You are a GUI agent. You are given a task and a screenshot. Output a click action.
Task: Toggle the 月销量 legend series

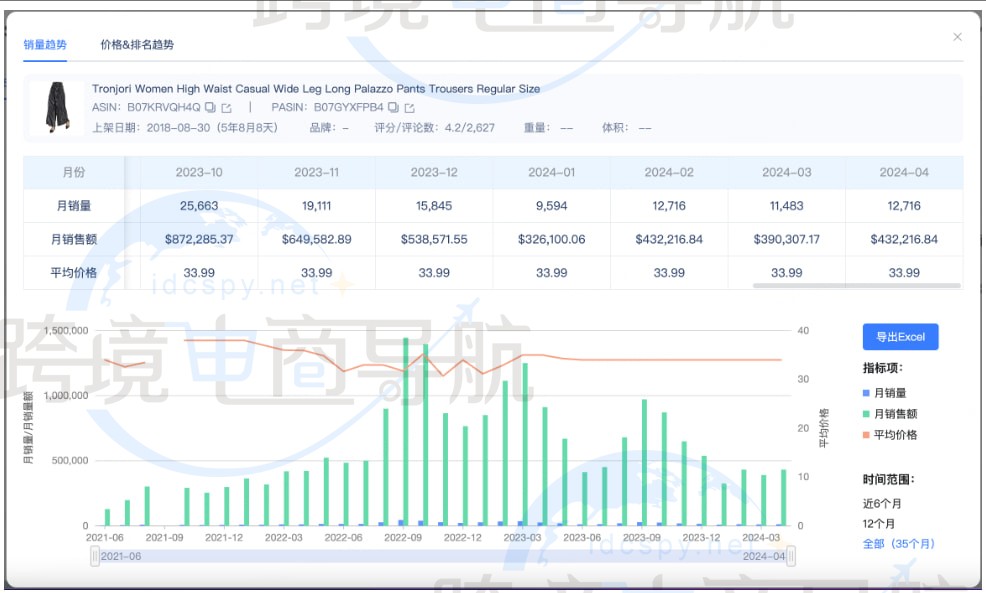click(890, 393)
